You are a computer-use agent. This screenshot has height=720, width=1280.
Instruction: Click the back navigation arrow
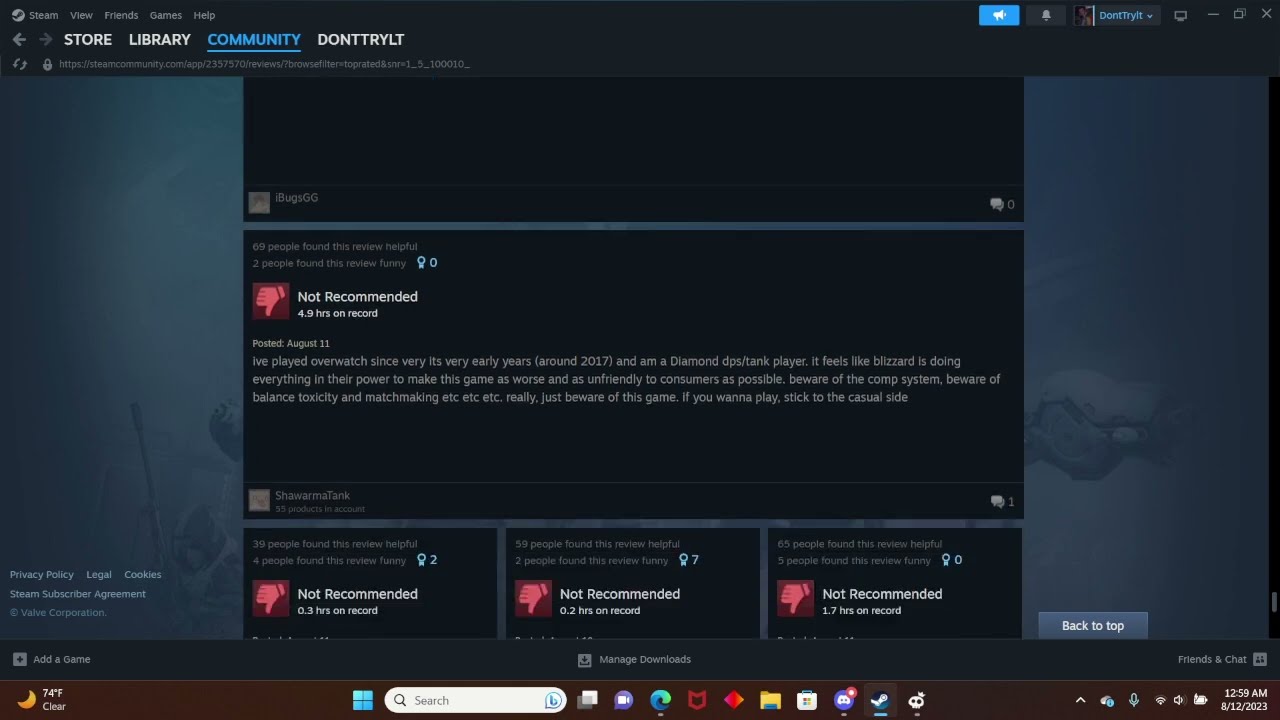[19, 40]
